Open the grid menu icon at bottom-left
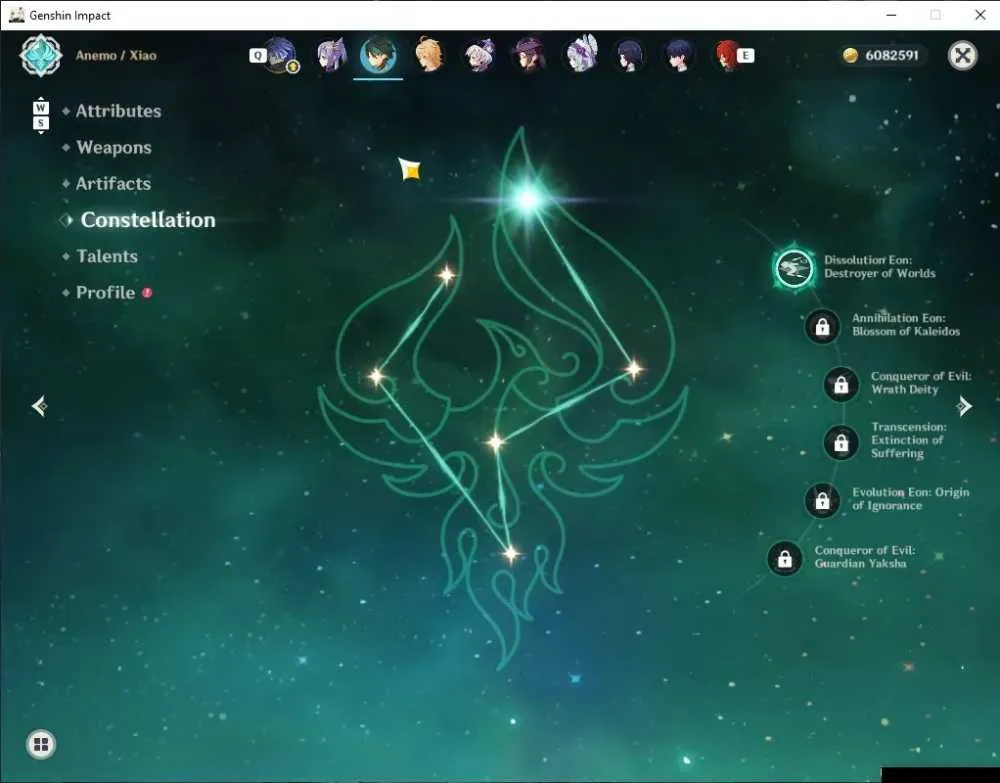Screen dimensions: 1000x783 pyautogui.click(x=41, y=744)
